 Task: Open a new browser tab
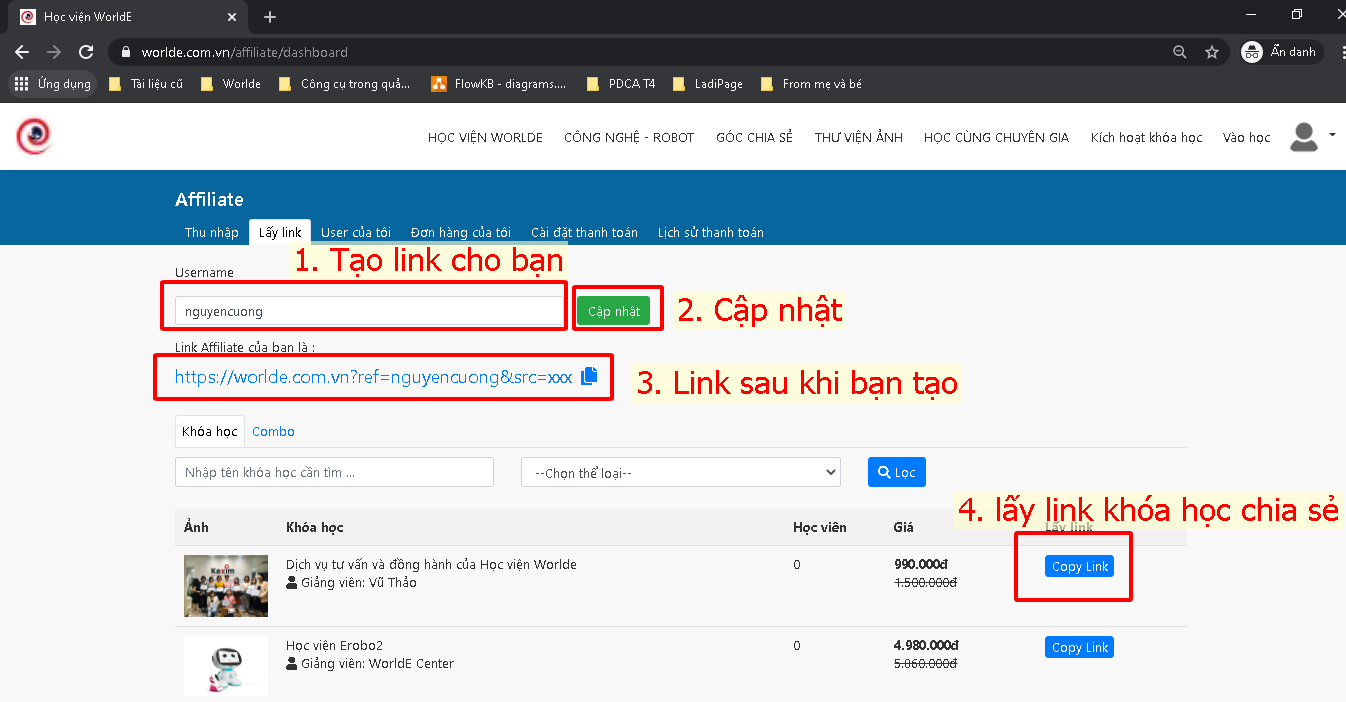pyautogui.click(x=270, y=17)
